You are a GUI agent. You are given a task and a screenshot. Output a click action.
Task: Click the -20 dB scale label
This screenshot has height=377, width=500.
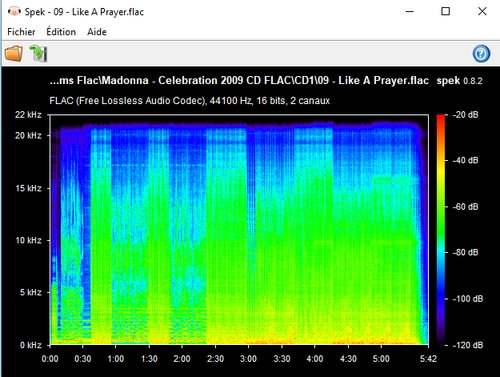click(x=466, y=115)
